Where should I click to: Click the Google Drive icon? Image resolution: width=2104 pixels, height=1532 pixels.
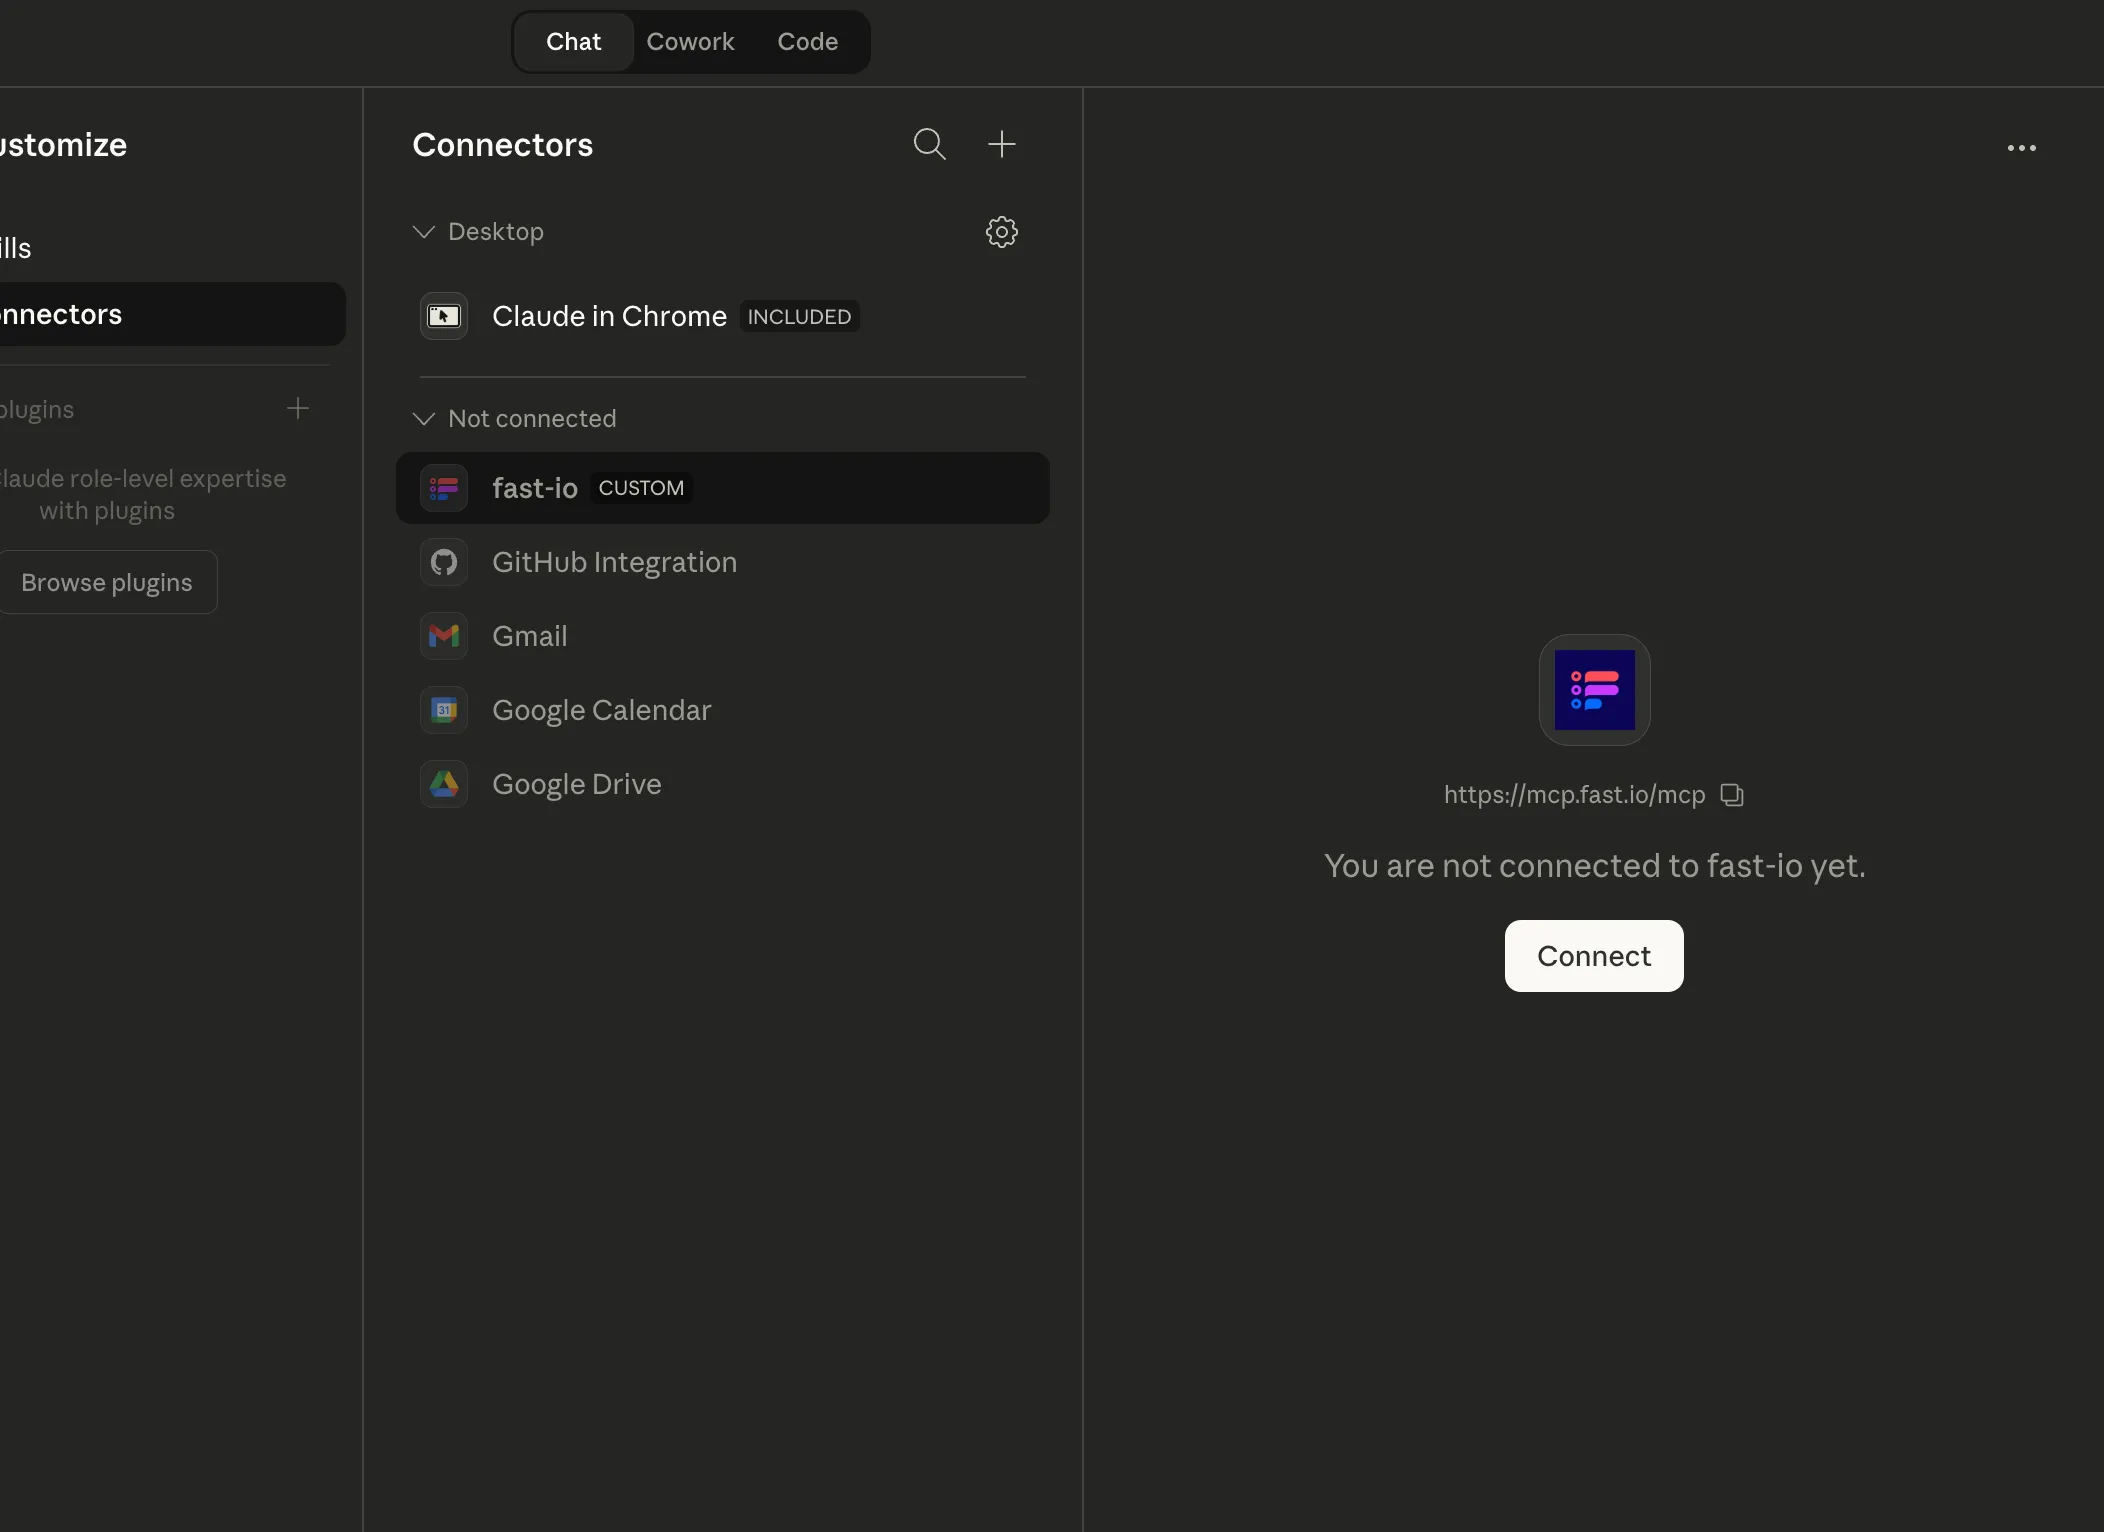point(443,784)
